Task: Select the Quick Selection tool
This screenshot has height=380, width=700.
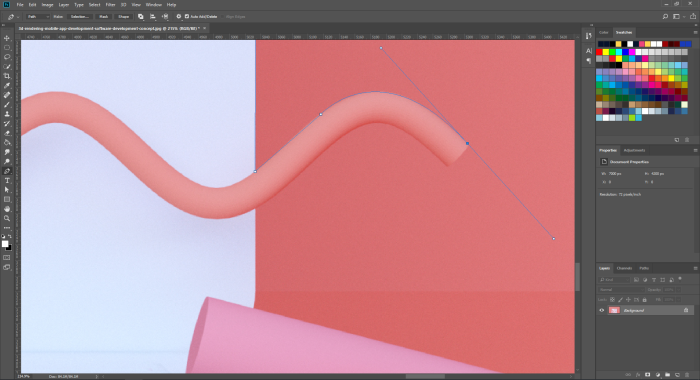Action: (7, 67)
